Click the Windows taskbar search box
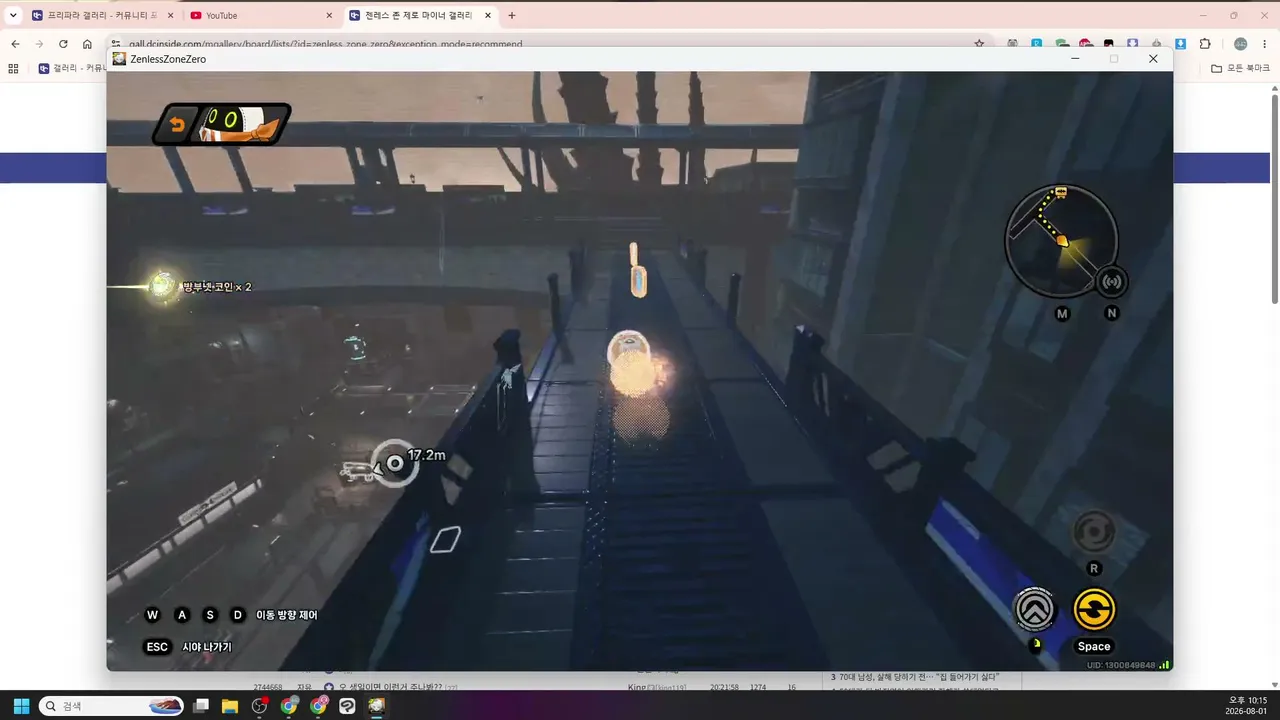This screenshot has height=720, width=1280. pos(111,706)
